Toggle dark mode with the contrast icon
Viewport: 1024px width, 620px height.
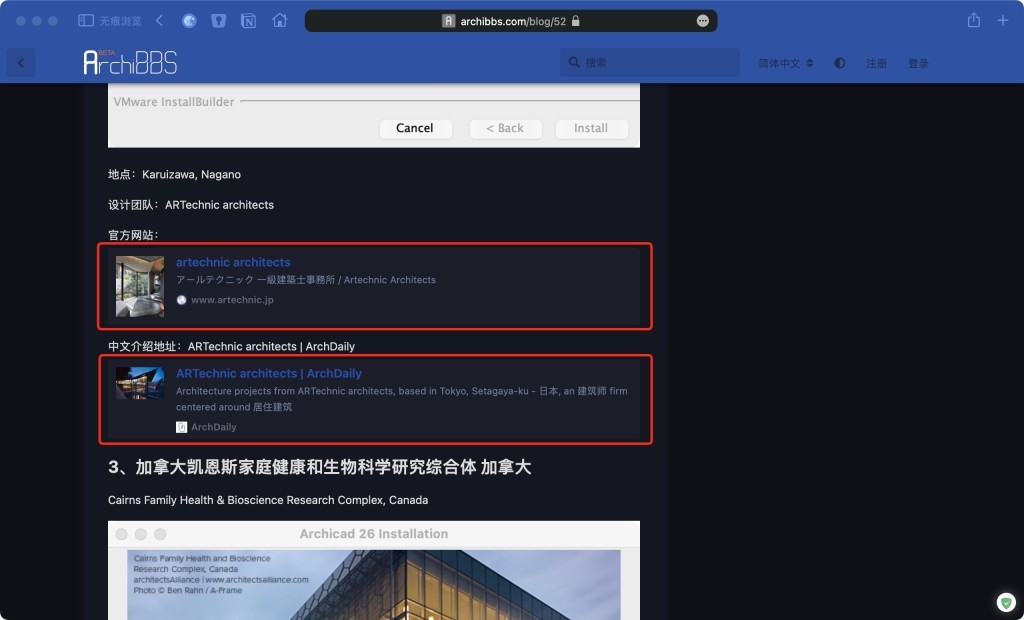tap(840, 63)
